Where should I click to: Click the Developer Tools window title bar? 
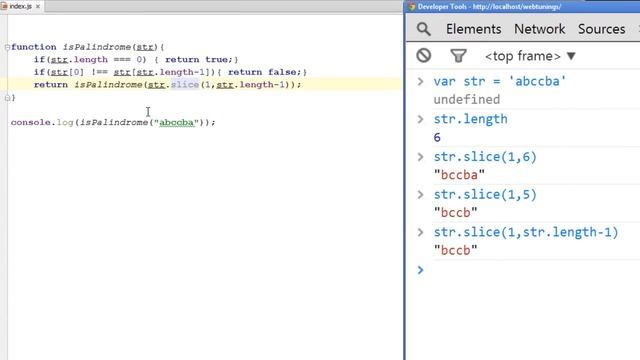(522, 7)
